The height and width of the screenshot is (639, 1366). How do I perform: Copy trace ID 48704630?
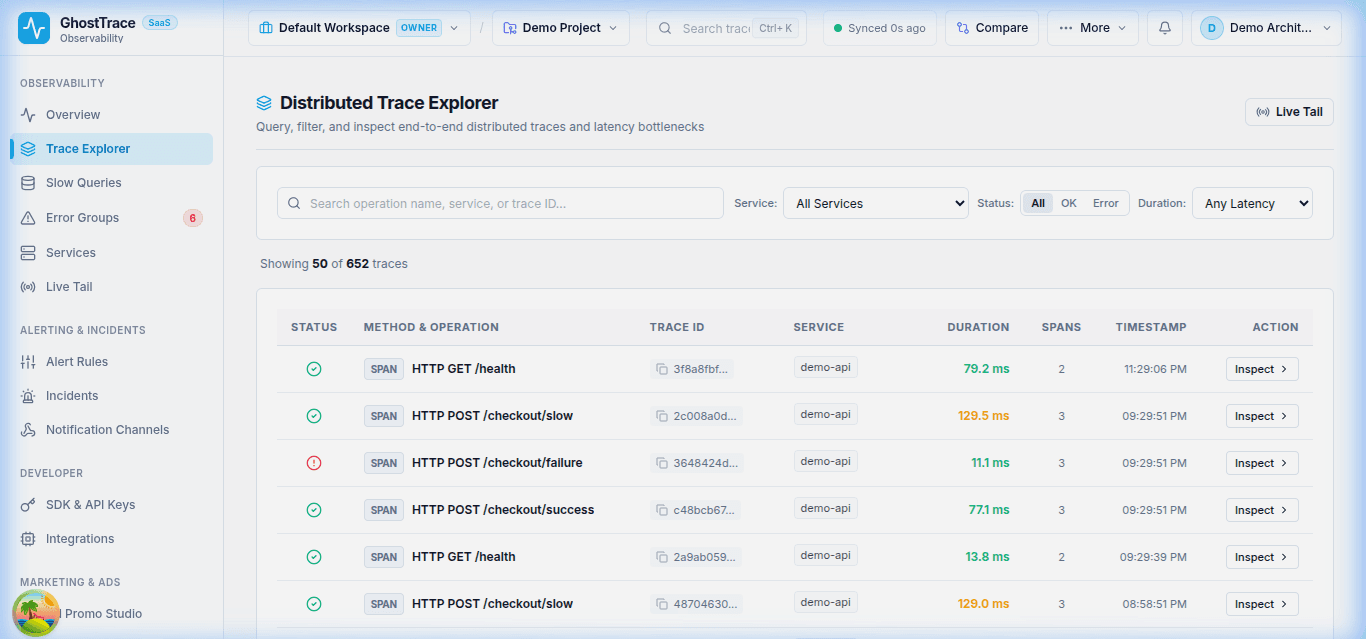[662, 604]
